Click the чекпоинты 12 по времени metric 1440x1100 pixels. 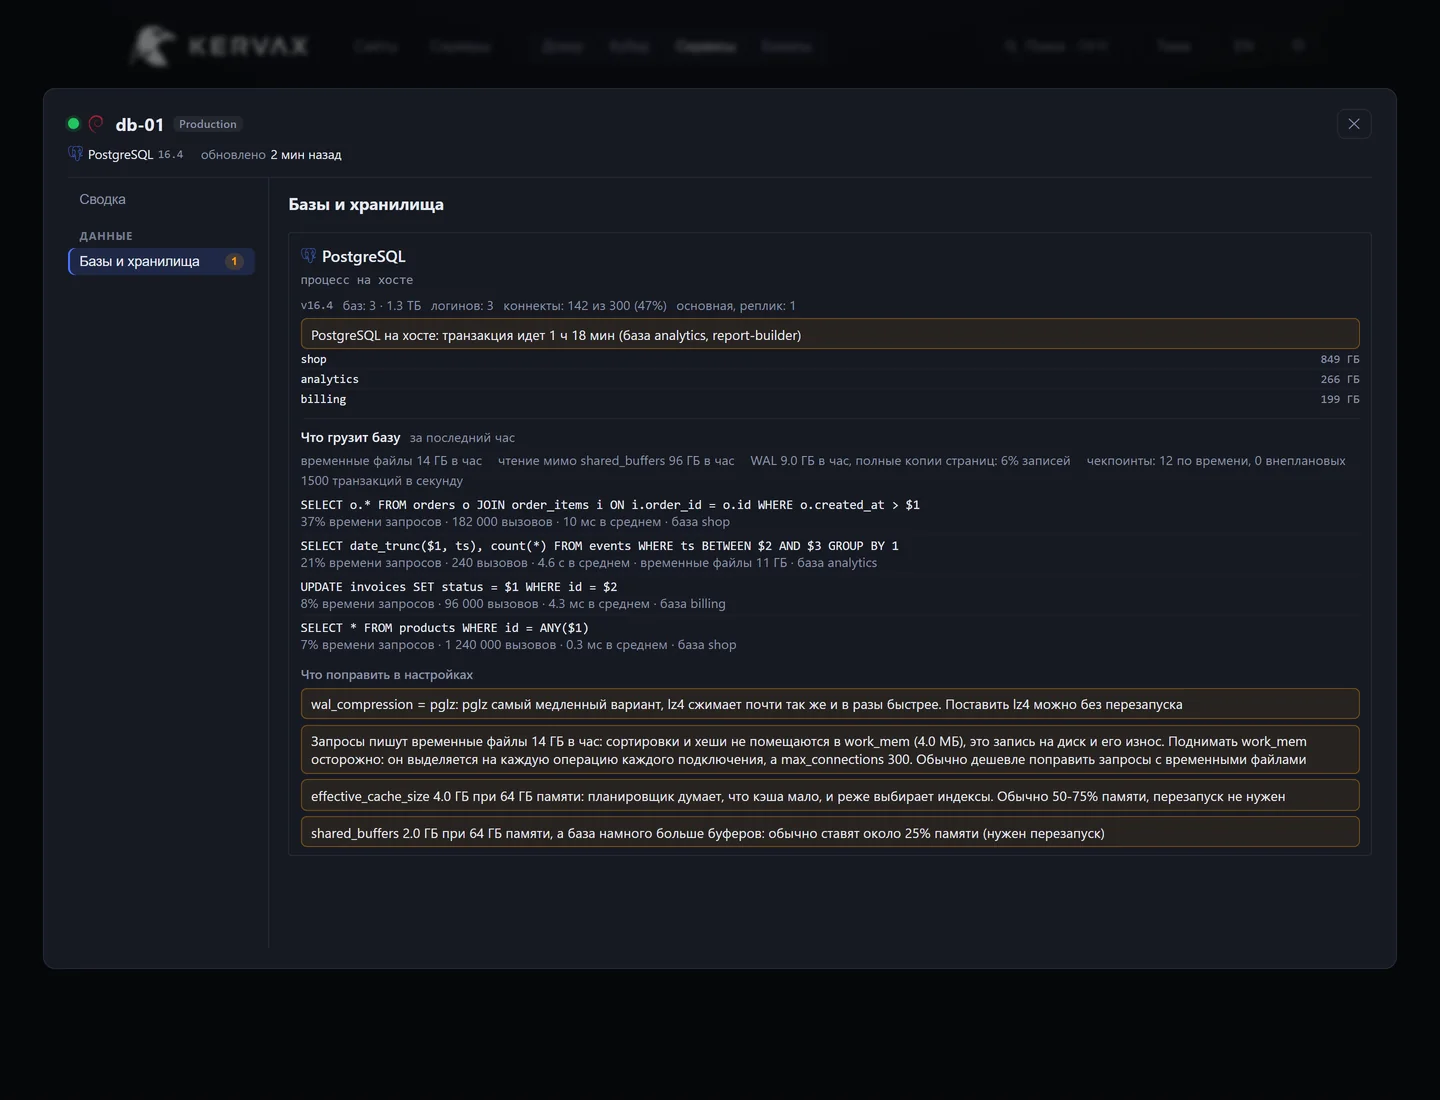(1216, 461)
